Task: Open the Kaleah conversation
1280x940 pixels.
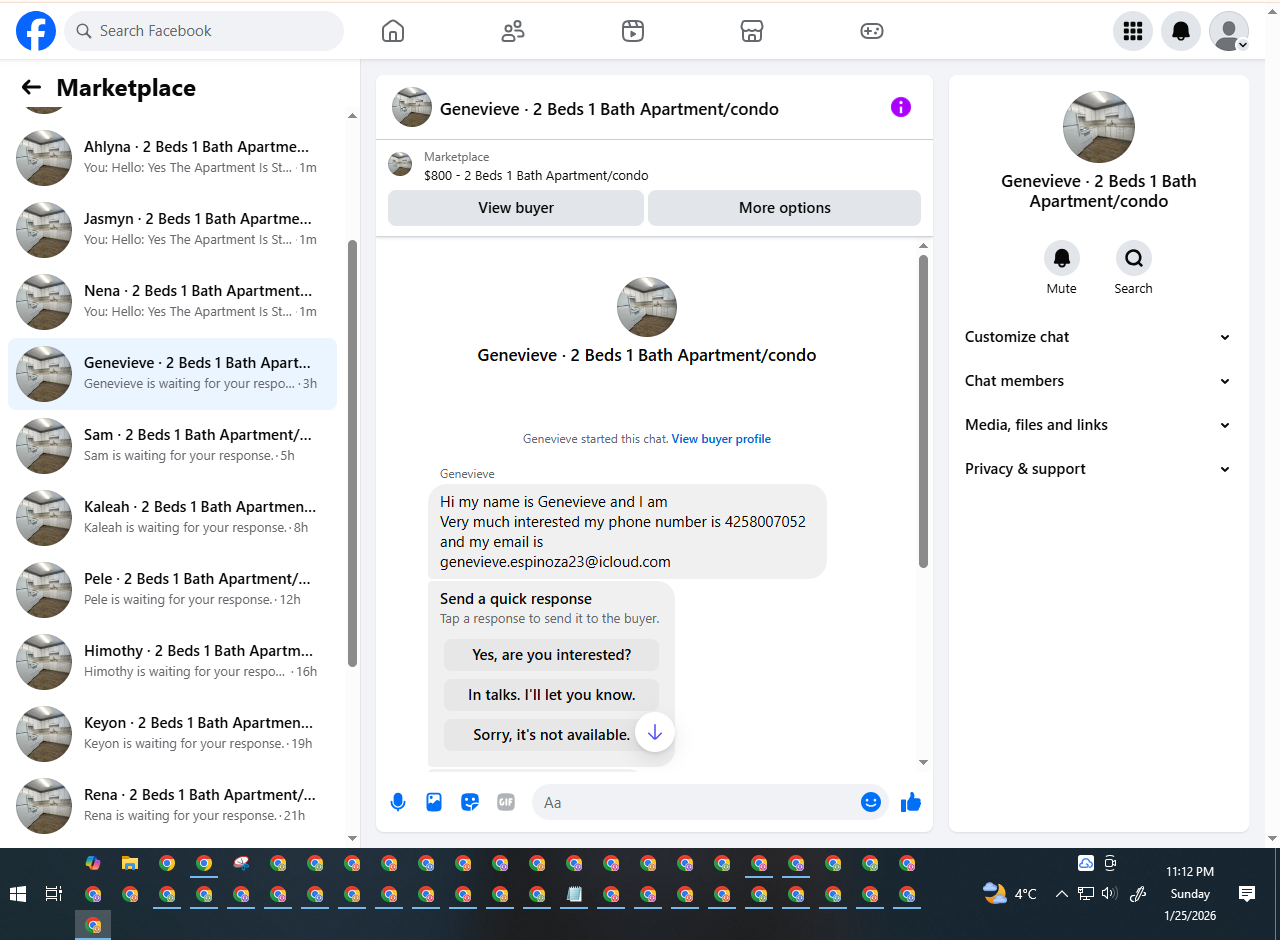Action: point(172,518)
